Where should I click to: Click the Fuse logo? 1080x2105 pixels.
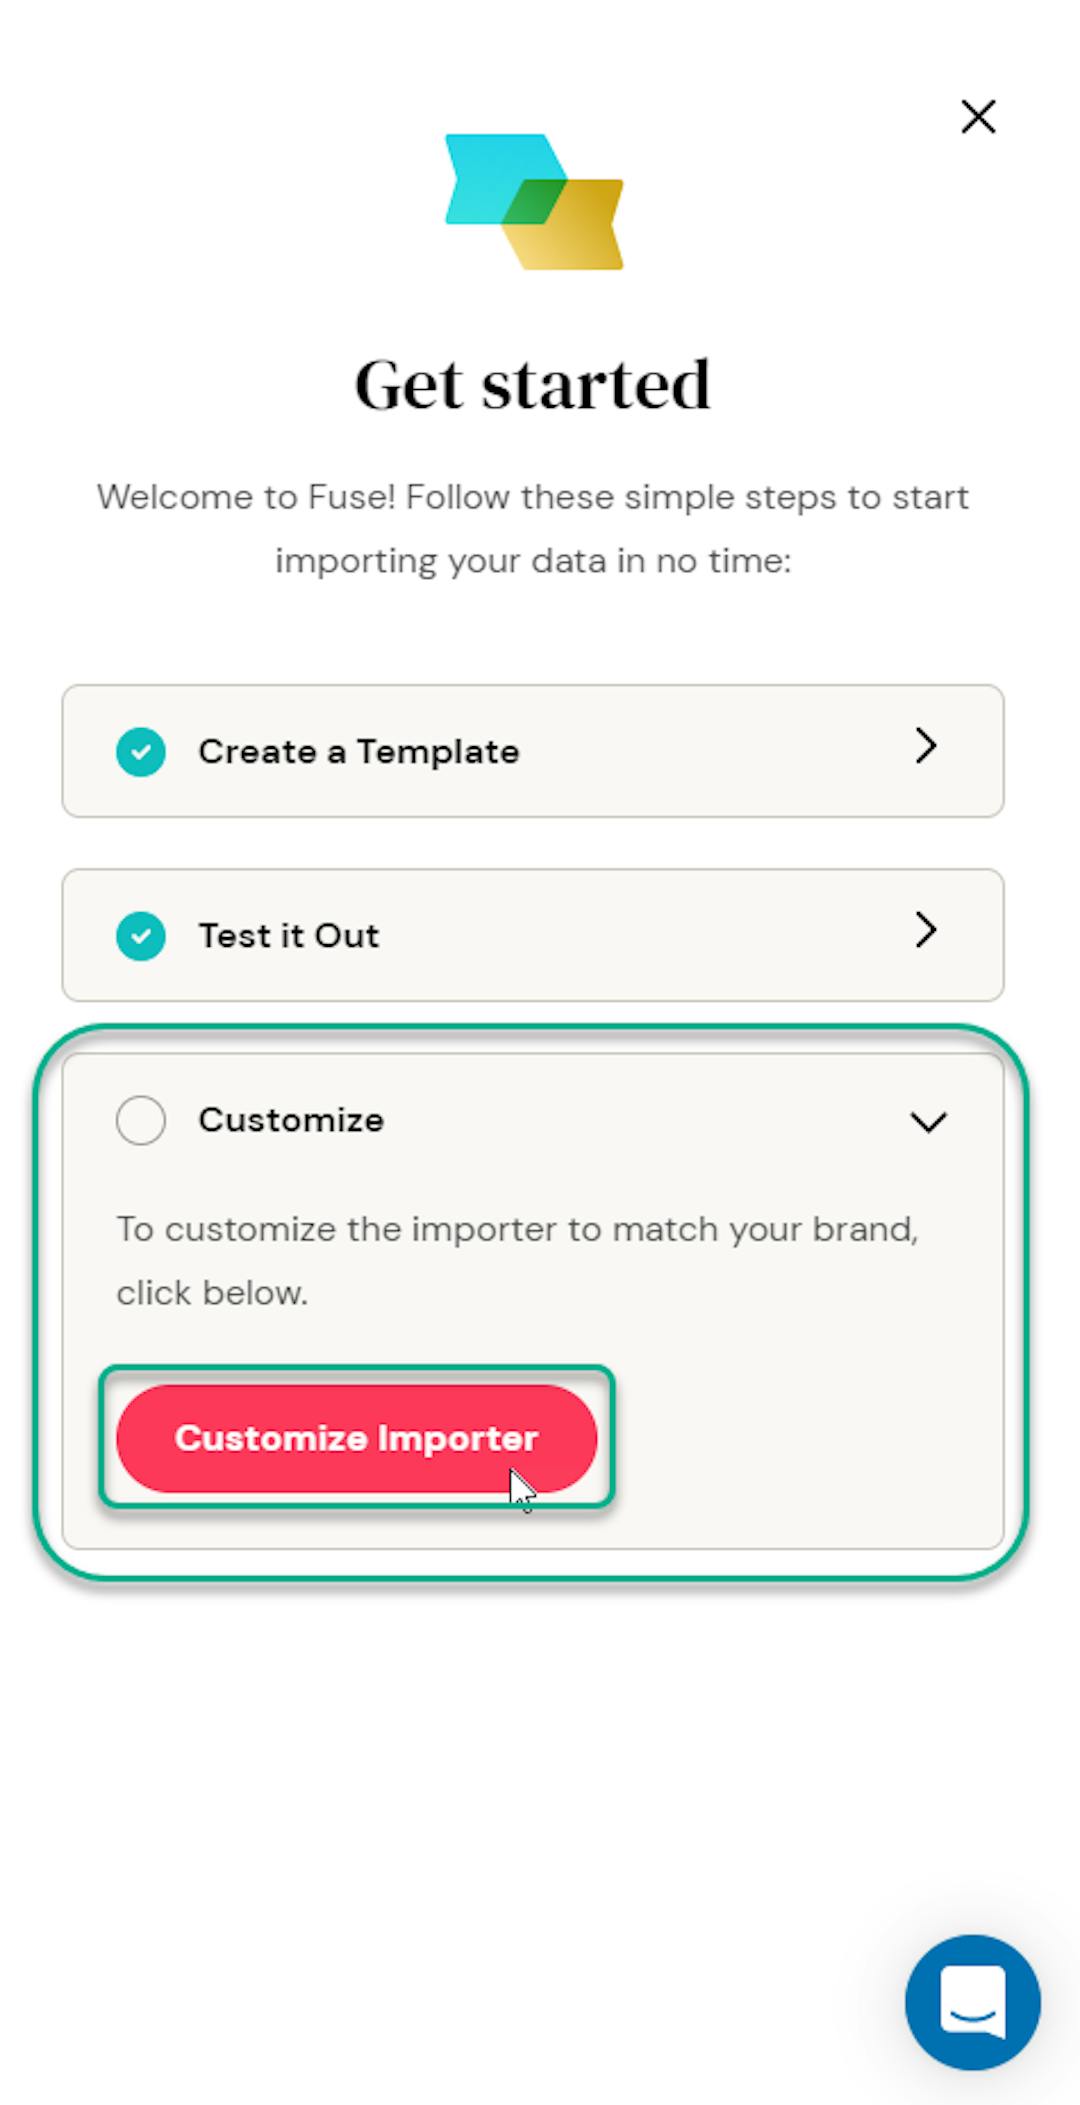533,201
